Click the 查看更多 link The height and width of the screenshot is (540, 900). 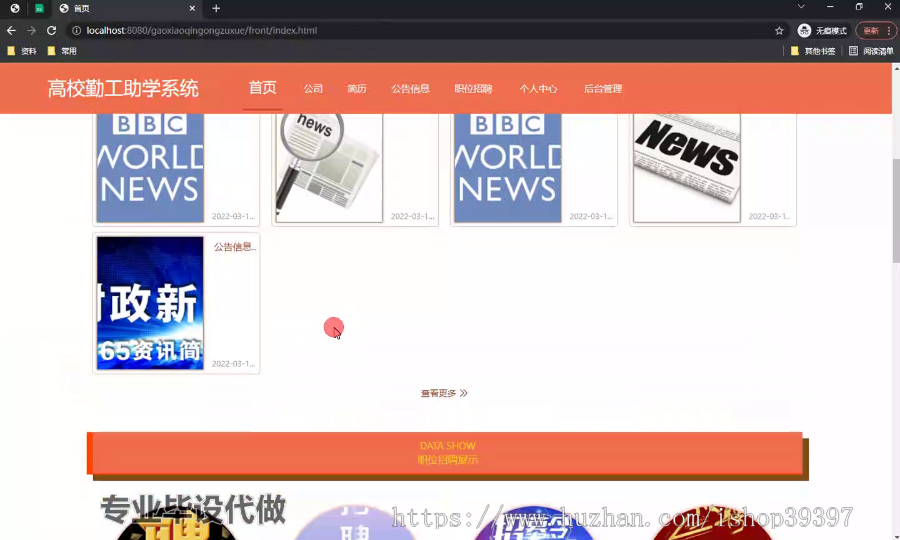[x=444, y=393]
